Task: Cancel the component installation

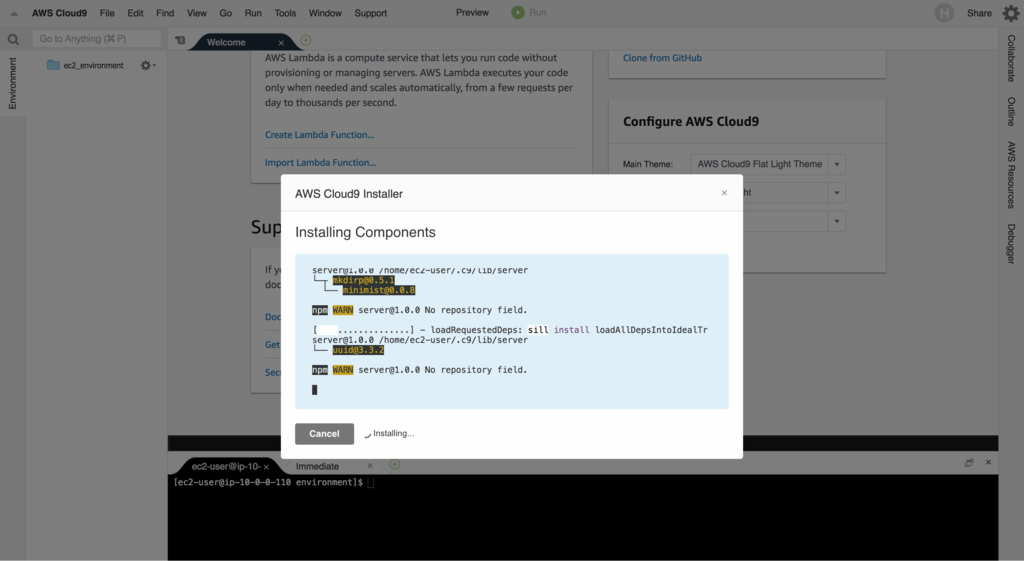Action: point(325,434)
